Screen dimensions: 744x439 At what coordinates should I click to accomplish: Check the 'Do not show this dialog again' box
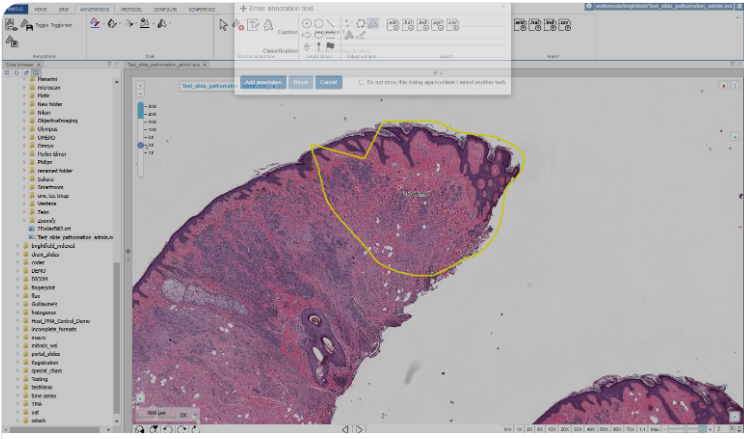[361, 82]
